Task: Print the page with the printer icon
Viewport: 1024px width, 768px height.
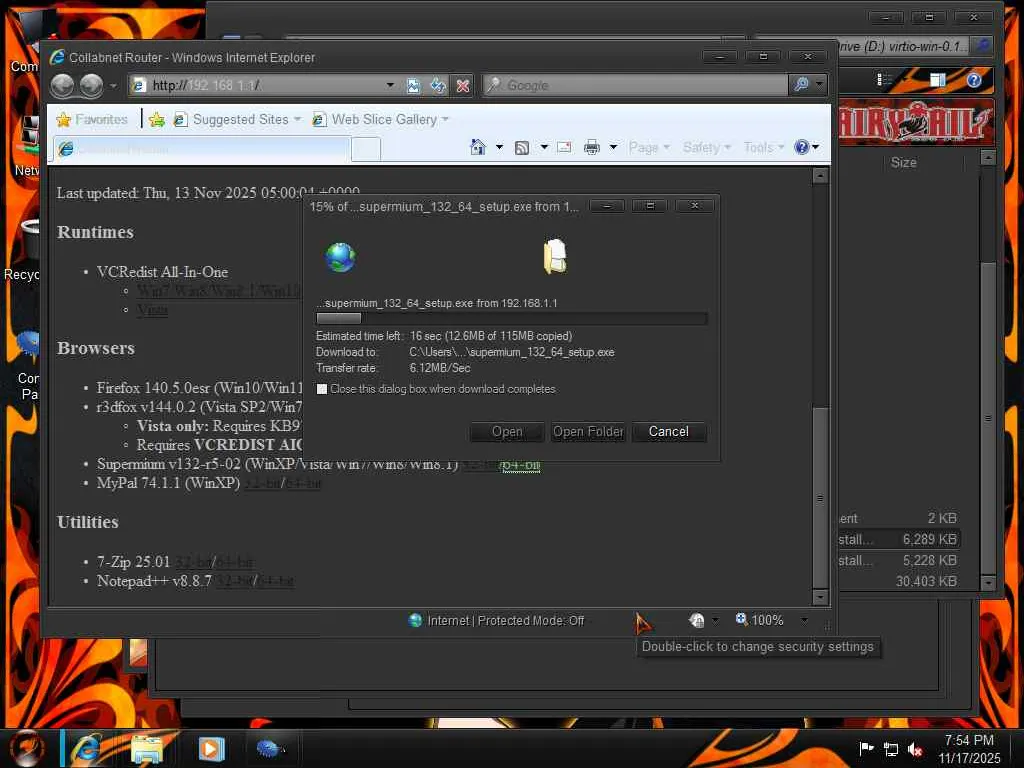Action: pyautogui.click(x=592, y=147)
